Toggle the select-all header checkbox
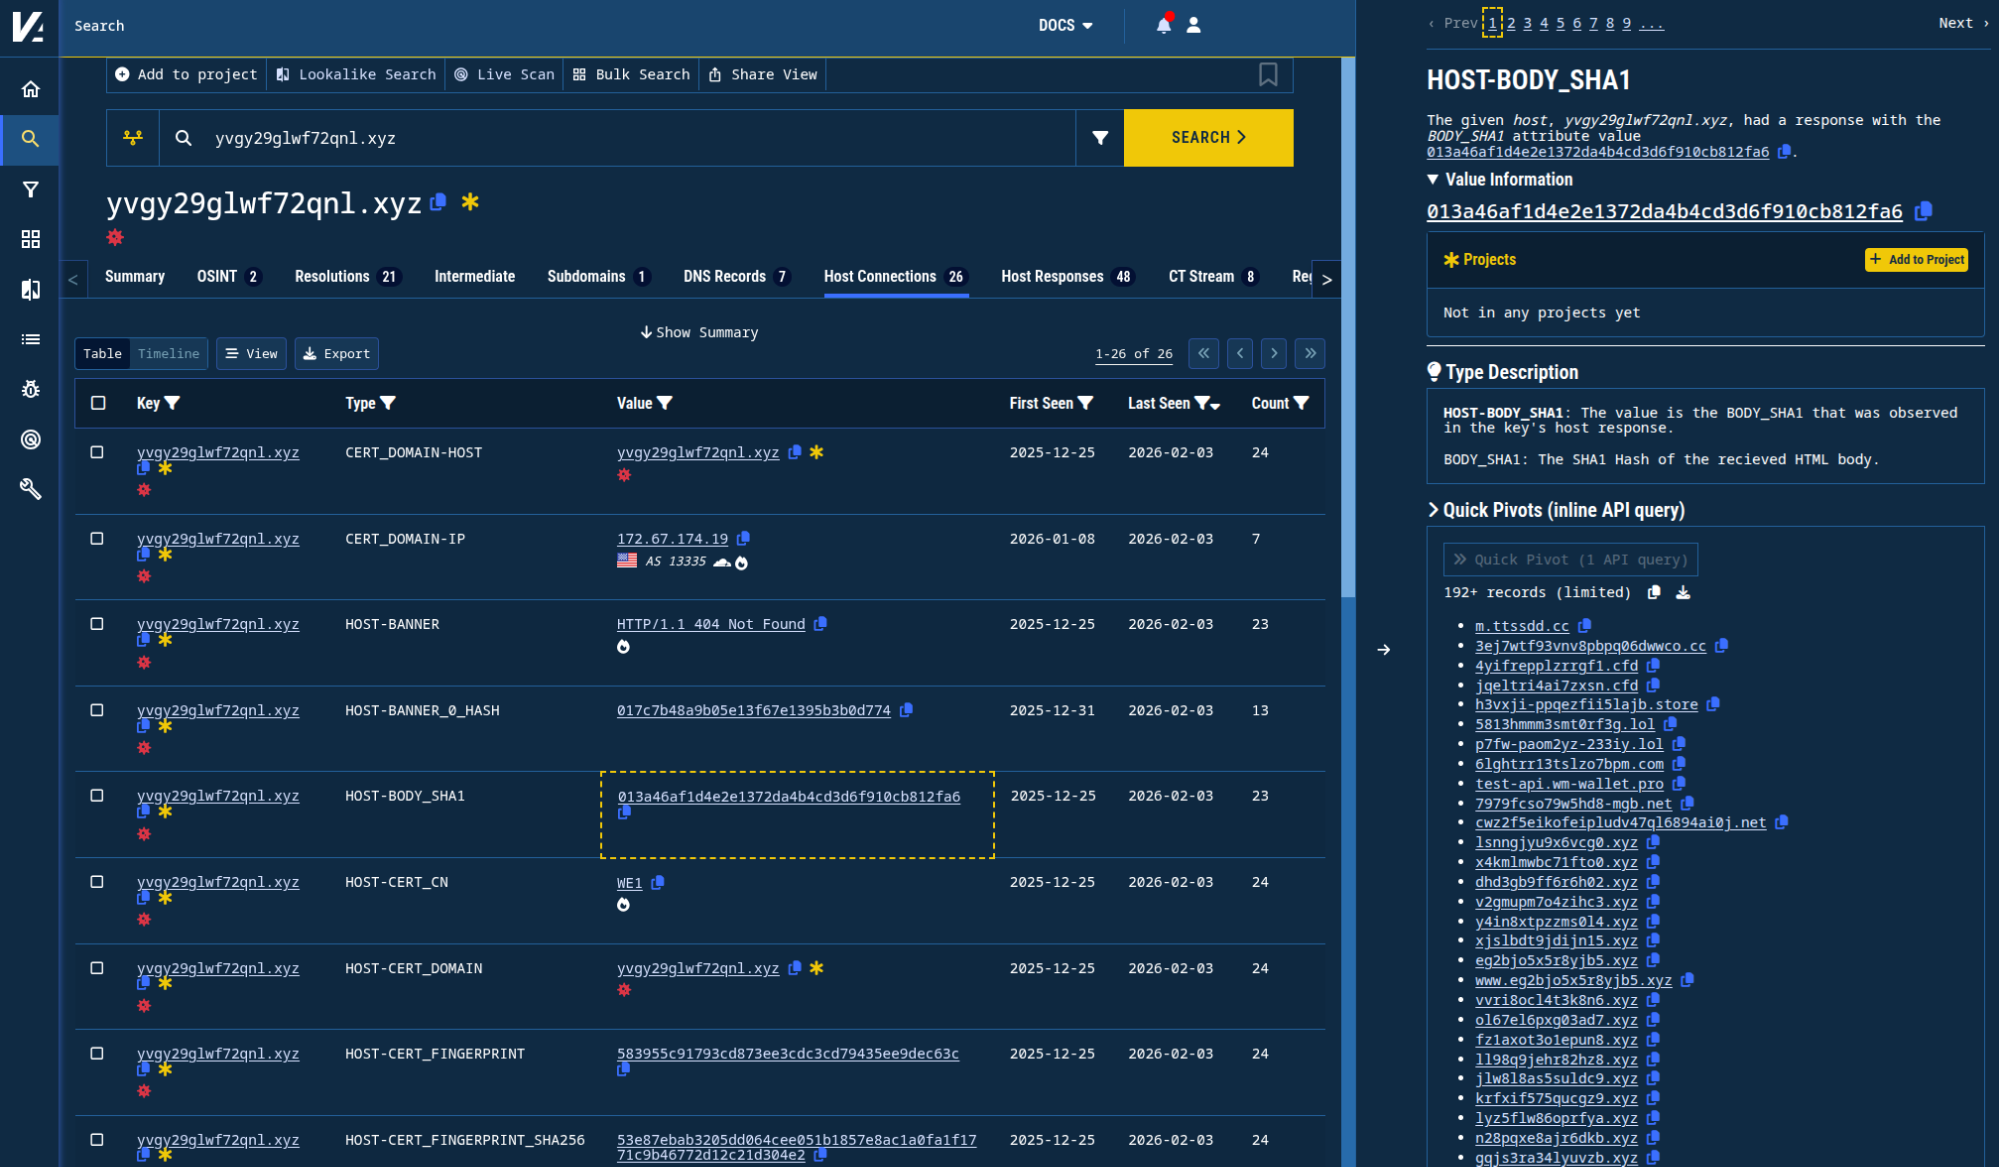This screenshot has width=1999, height=1167. point(98,403)
